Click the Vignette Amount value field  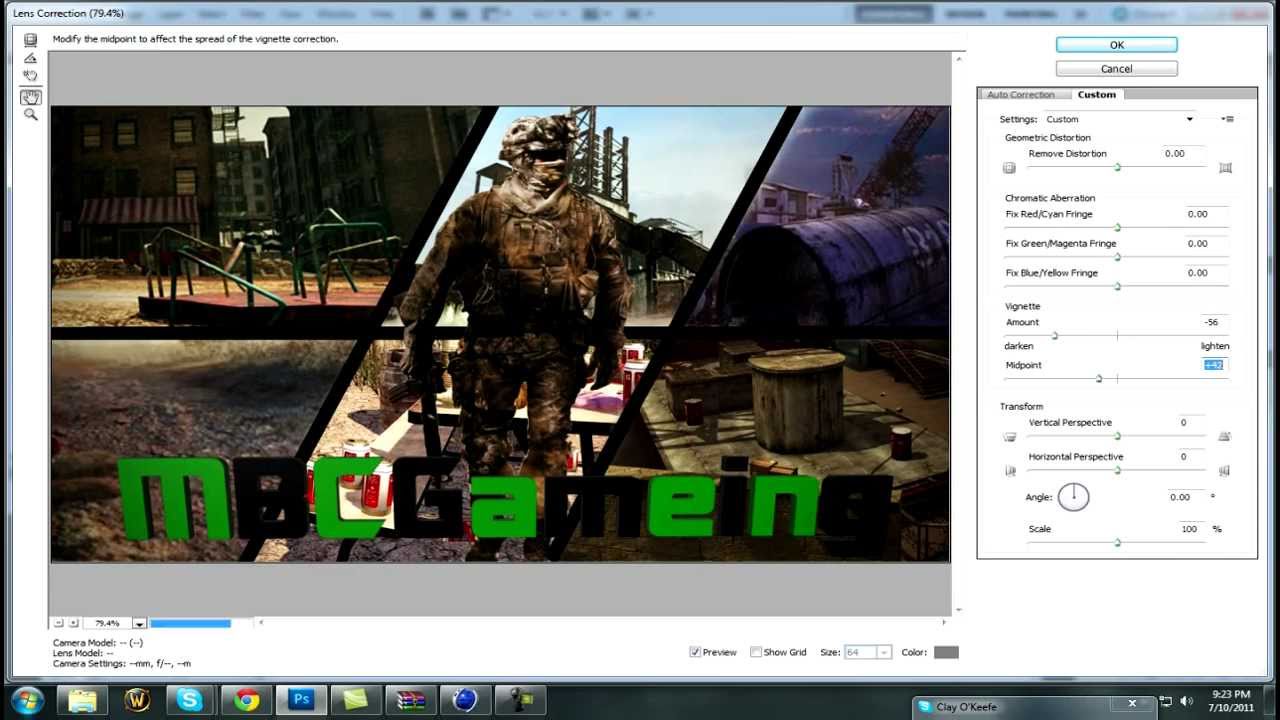(x=1213, y=322)
